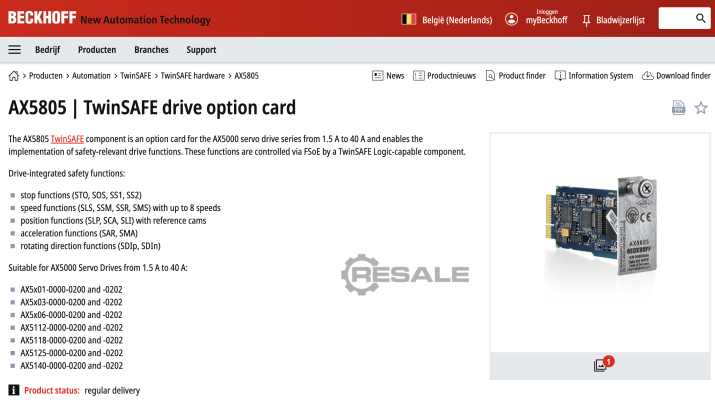Click 'position functions' list item
The height and width of the screenshot is (419, 715).
click(x=113, y=221)
